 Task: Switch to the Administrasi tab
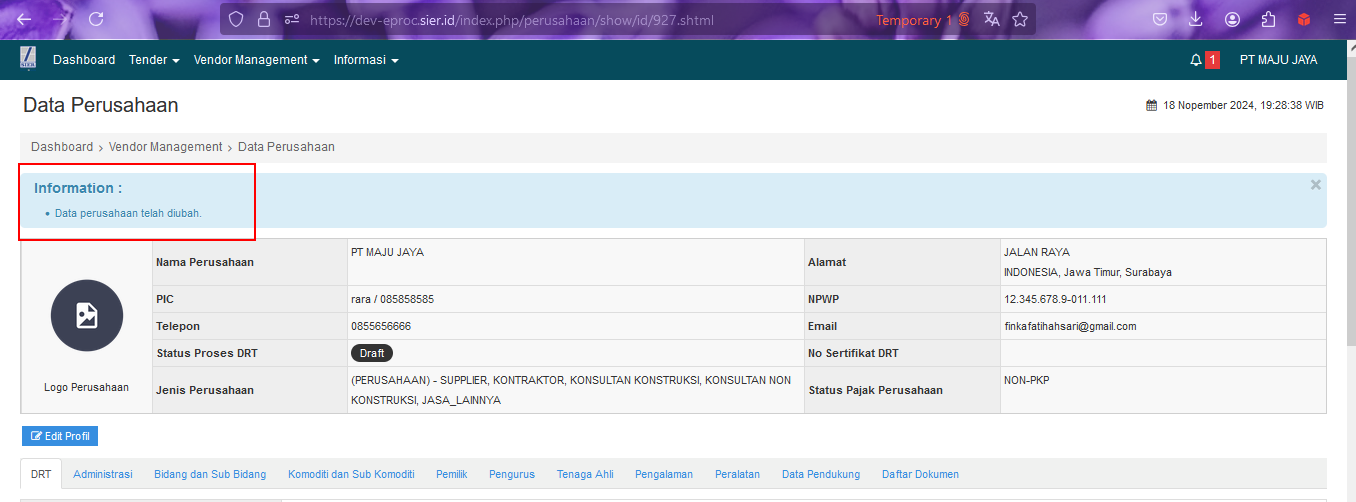(x=103, y=475)
